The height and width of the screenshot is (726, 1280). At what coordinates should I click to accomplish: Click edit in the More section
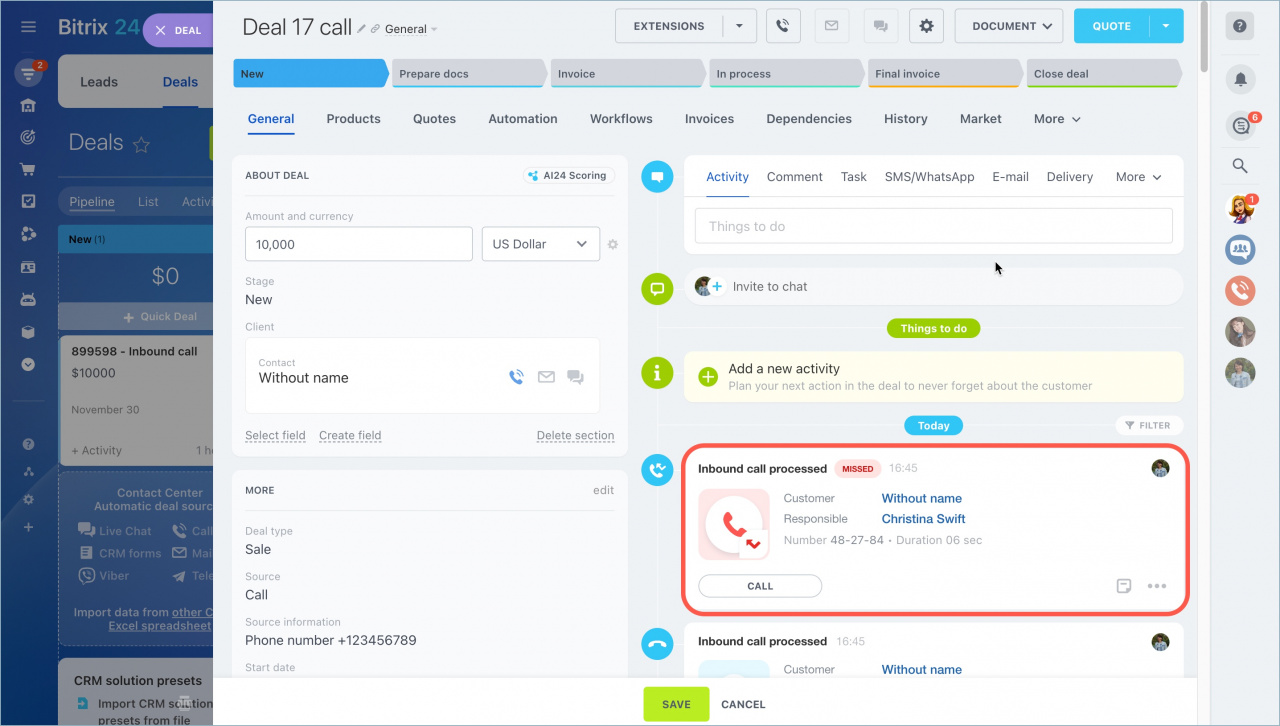coord(603,490)
